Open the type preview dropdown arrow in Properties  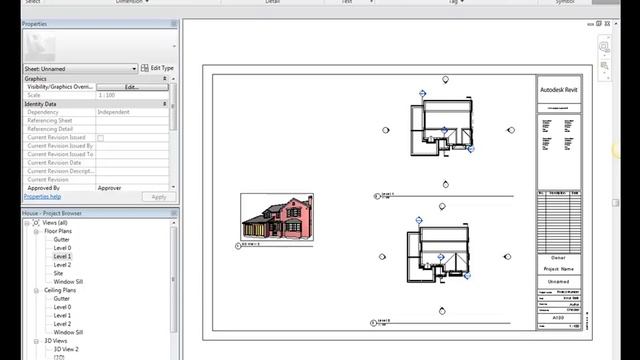(174, 46)
